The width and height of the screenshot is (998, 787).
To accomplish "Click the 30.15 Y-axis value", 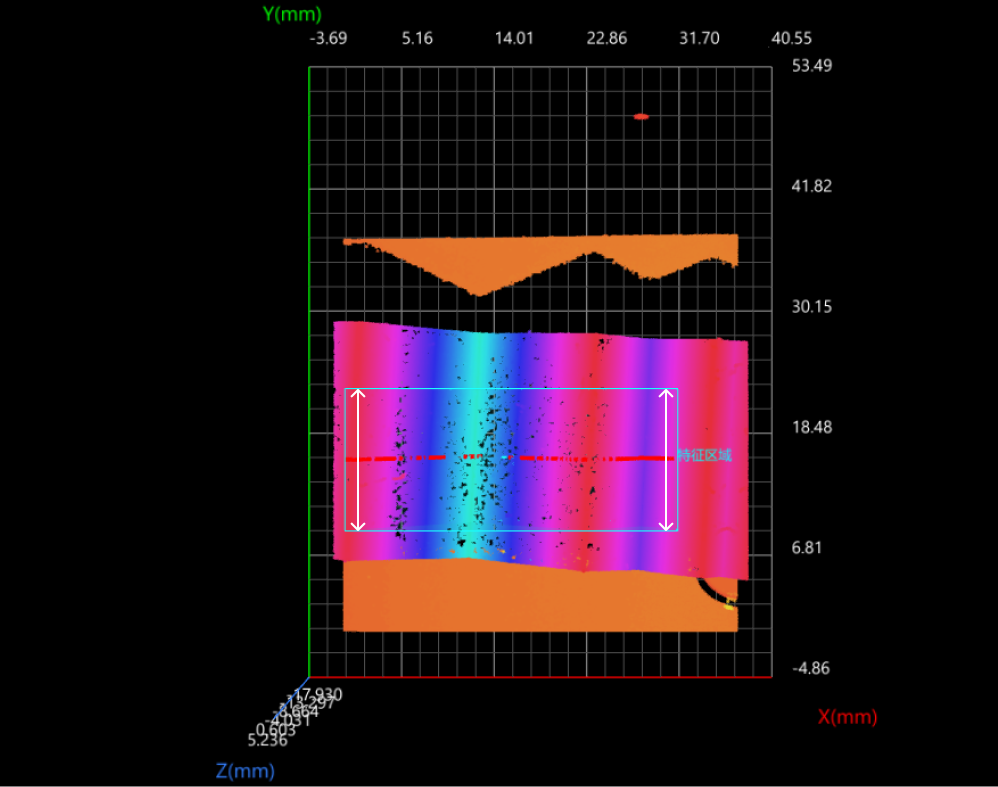I will click(x=812, y=306).
